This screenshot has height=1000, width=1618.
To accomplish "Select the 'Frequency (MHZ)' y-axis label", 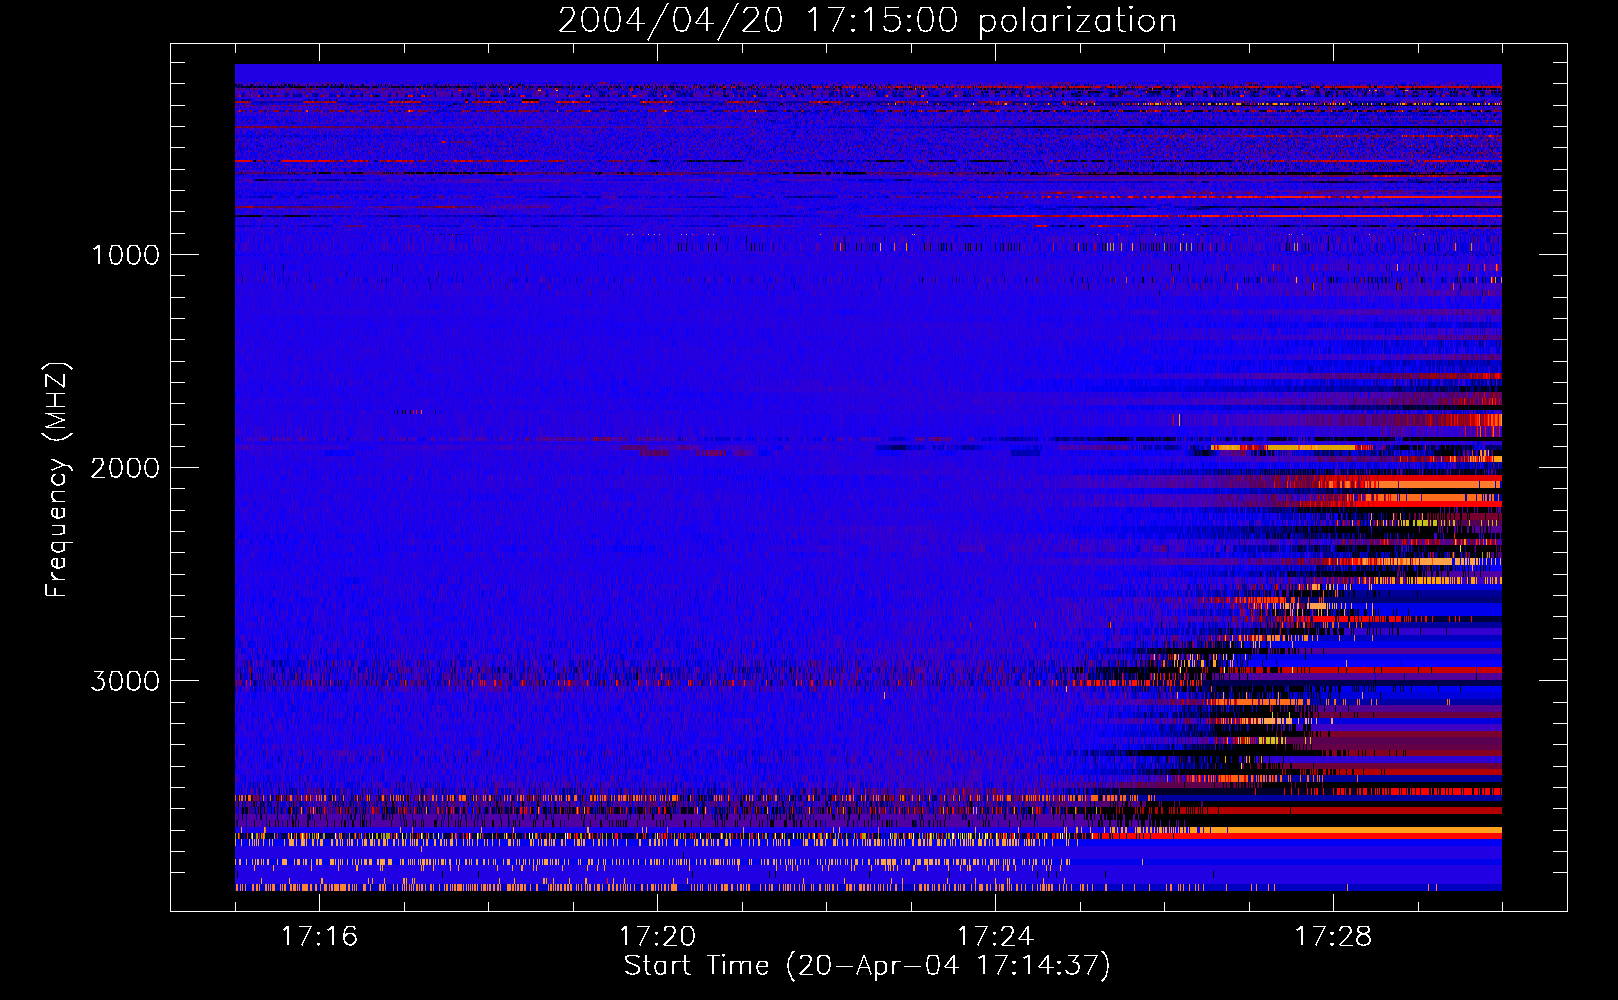I will 57,480.
